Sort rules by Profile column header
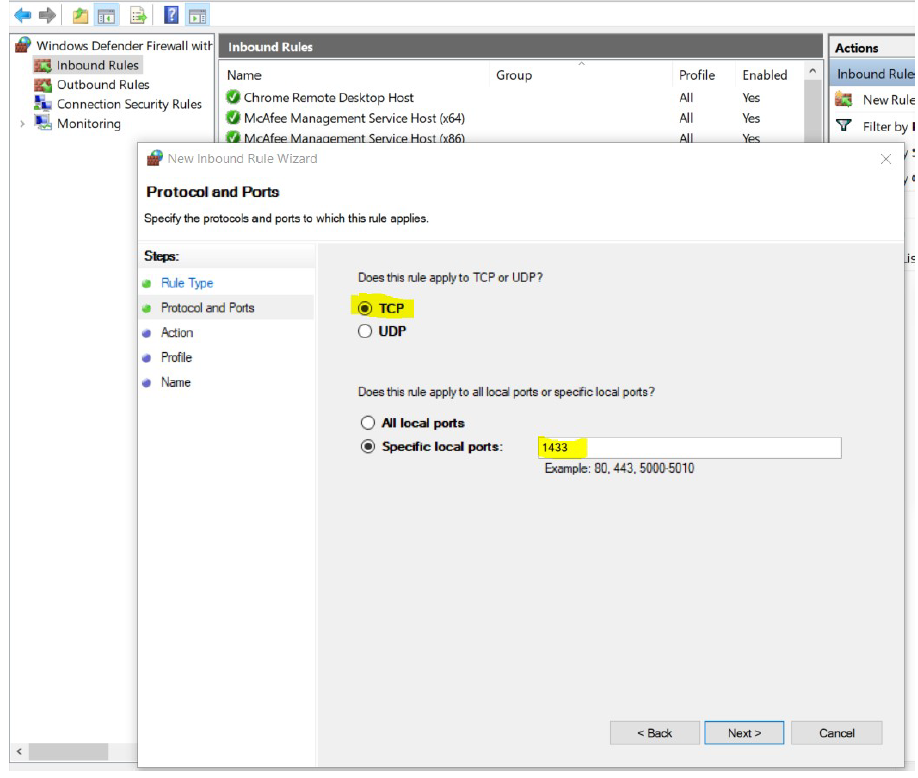This screenshot has height=778, width=918. [697, 76]
